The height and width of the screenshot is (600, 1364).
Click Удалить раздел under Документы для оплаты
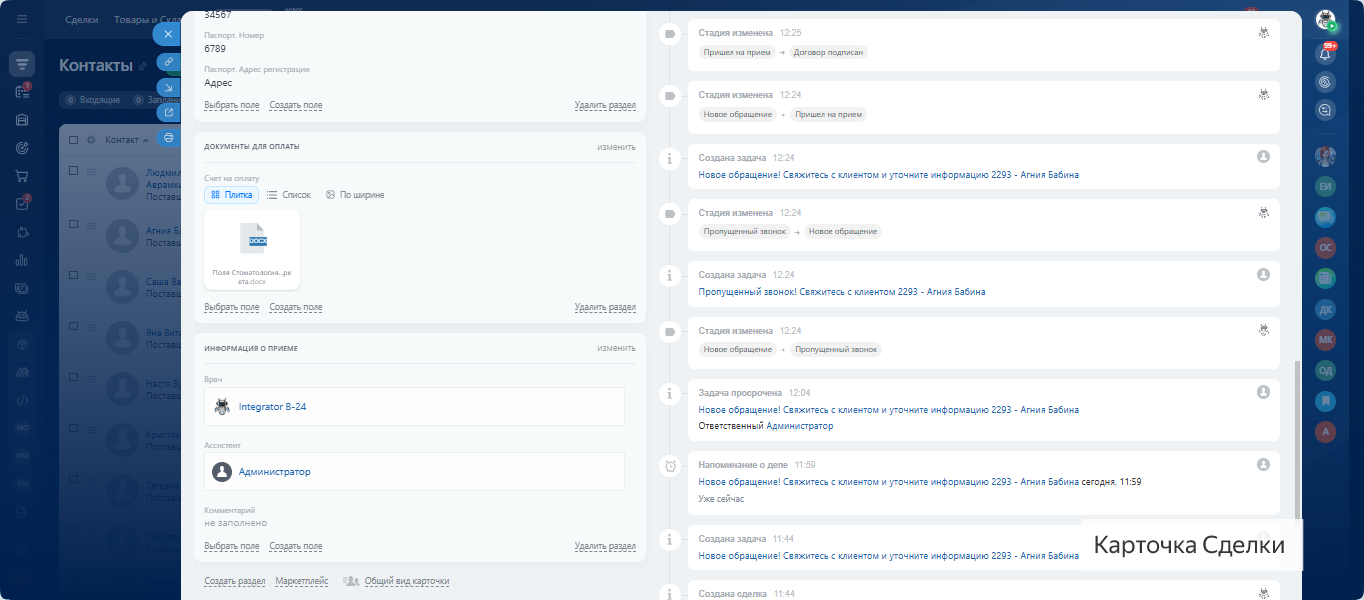pyautogui.click(x=605, y=307)
